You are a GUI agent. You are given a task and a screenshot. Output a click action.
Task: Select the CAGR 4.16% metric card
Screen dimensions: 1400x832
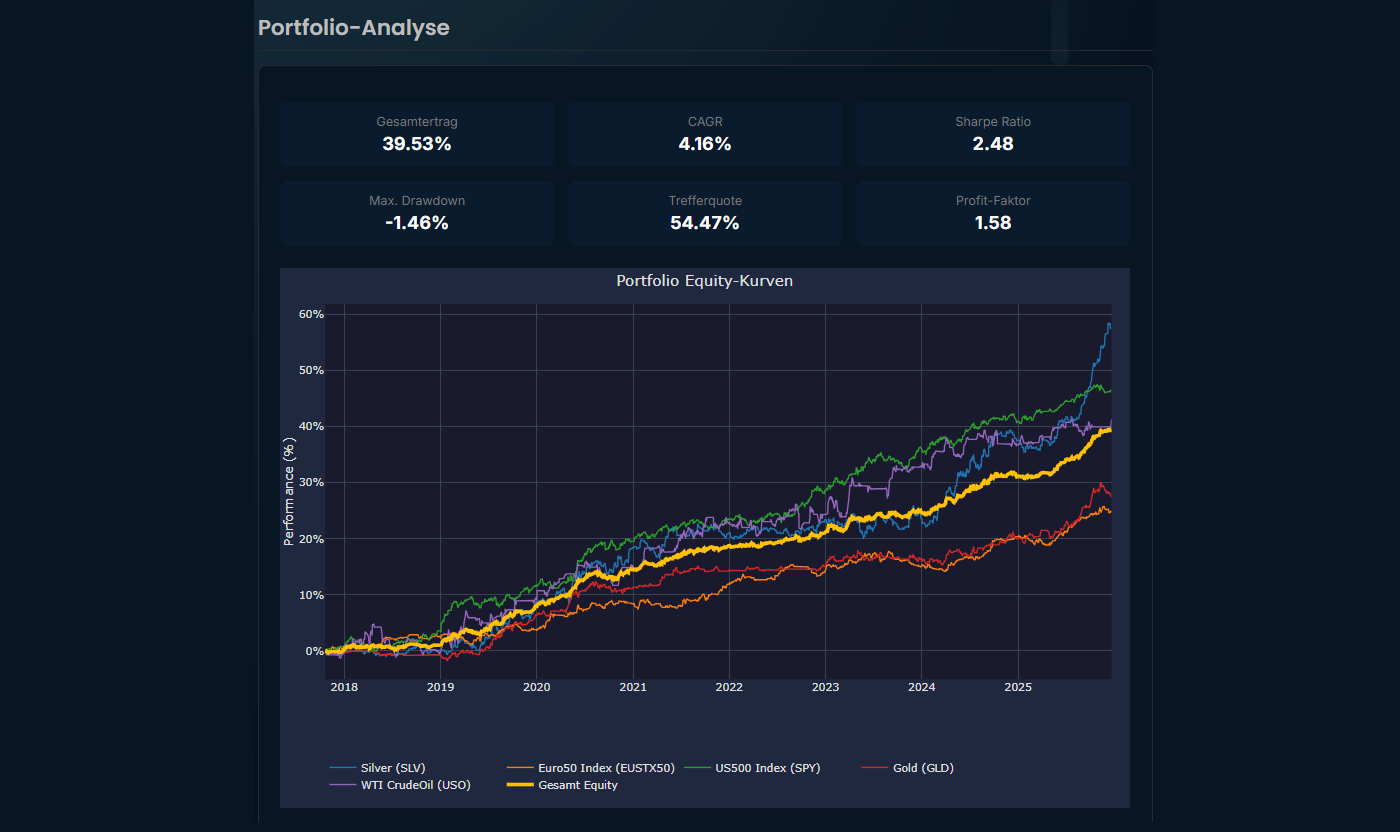tap(705, 134)
